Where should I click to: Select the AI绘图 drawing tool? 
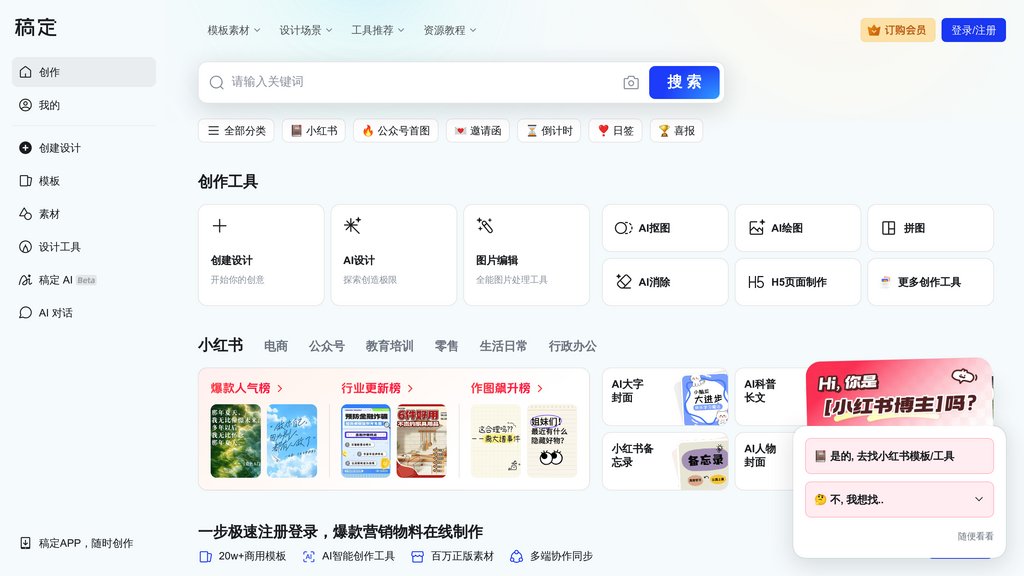[x=797, y=227]
